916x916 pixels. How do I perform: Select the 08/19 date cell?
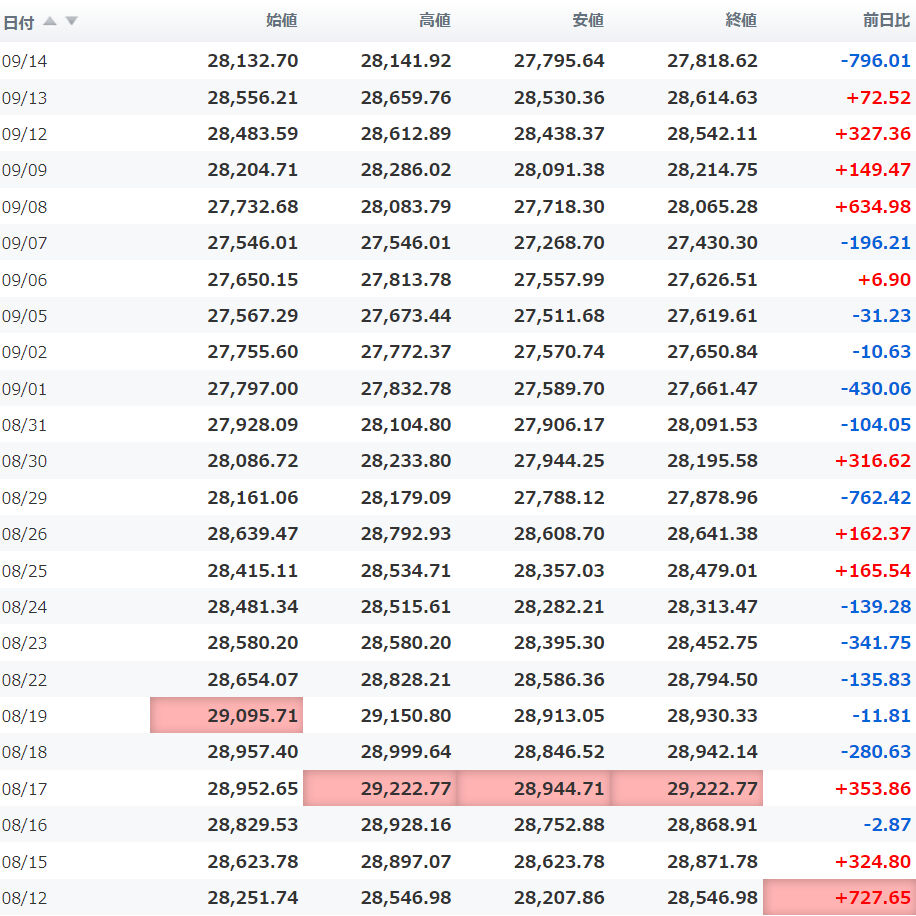(25, 717)
